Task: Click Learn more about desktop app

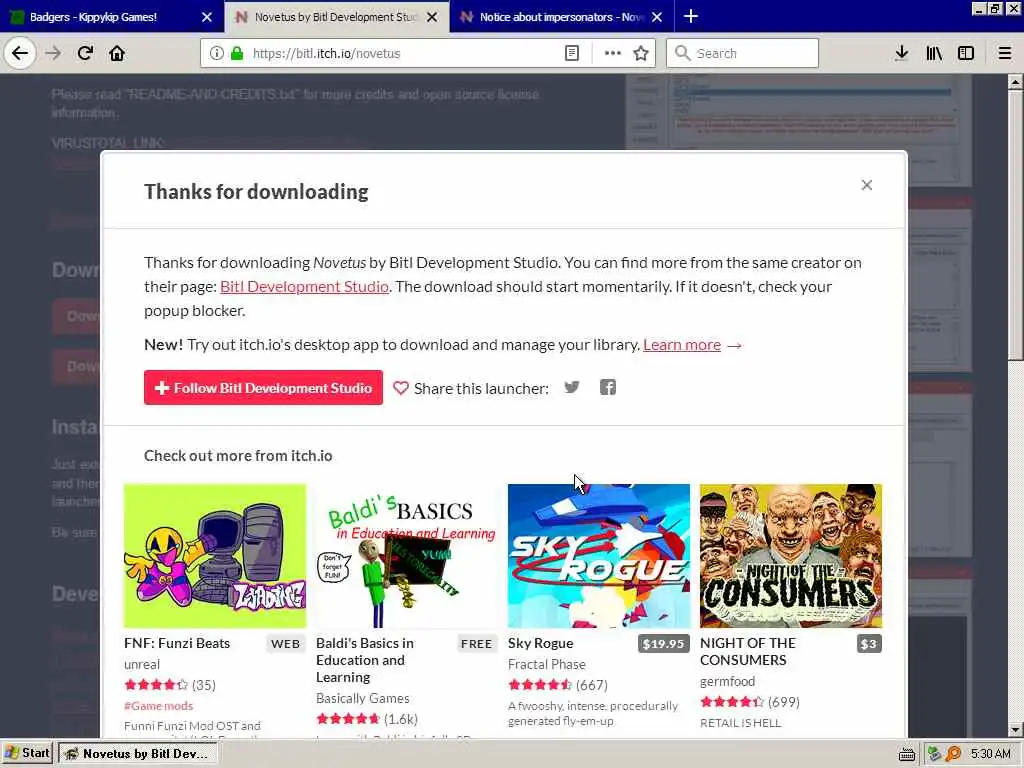Action: coord(682,344)
